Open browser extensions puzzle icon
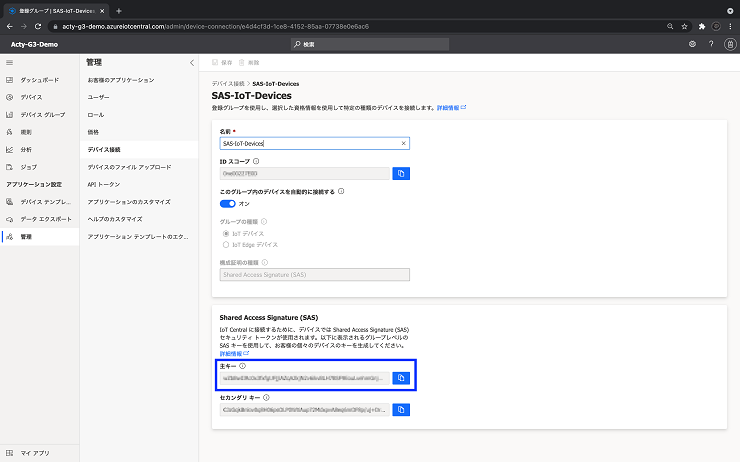Viewport: 740px width, 462px height. [702, 26]
